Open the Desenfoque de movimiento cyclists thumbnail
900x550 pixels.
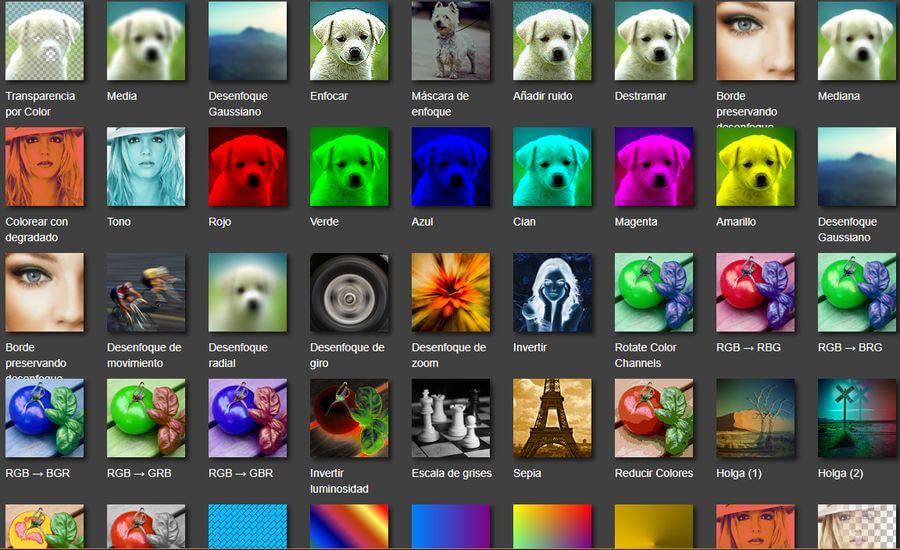146,292
